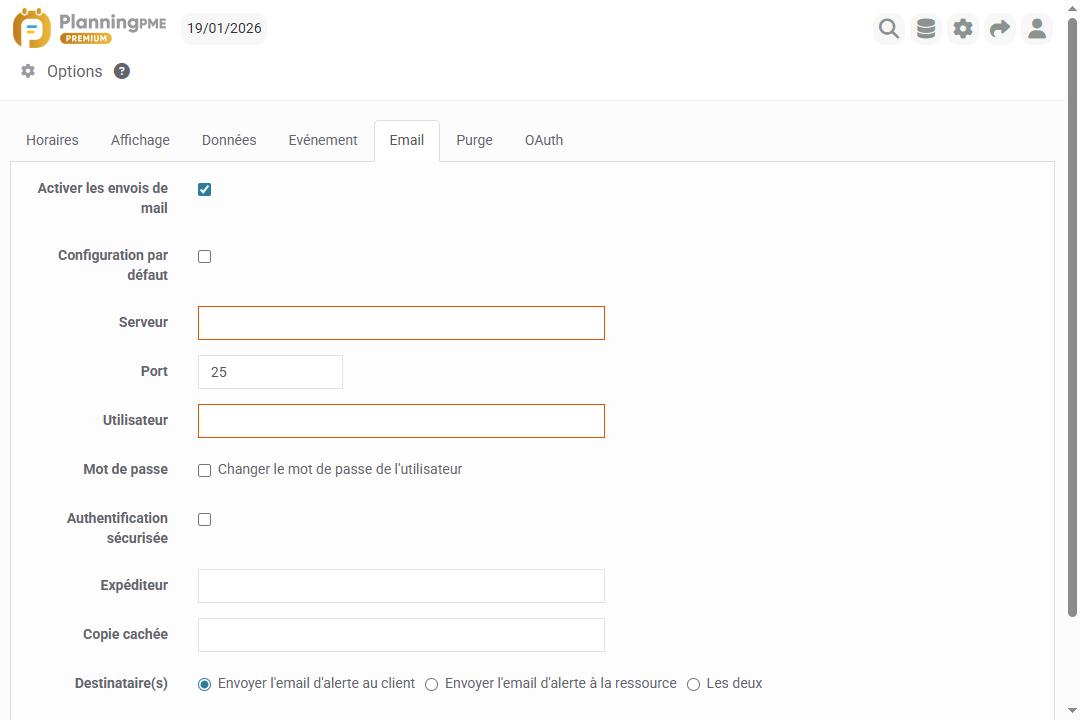The width and height of the screenshot is (1080, 720).
Task: Select the Email tab
Action: [406, 141]
